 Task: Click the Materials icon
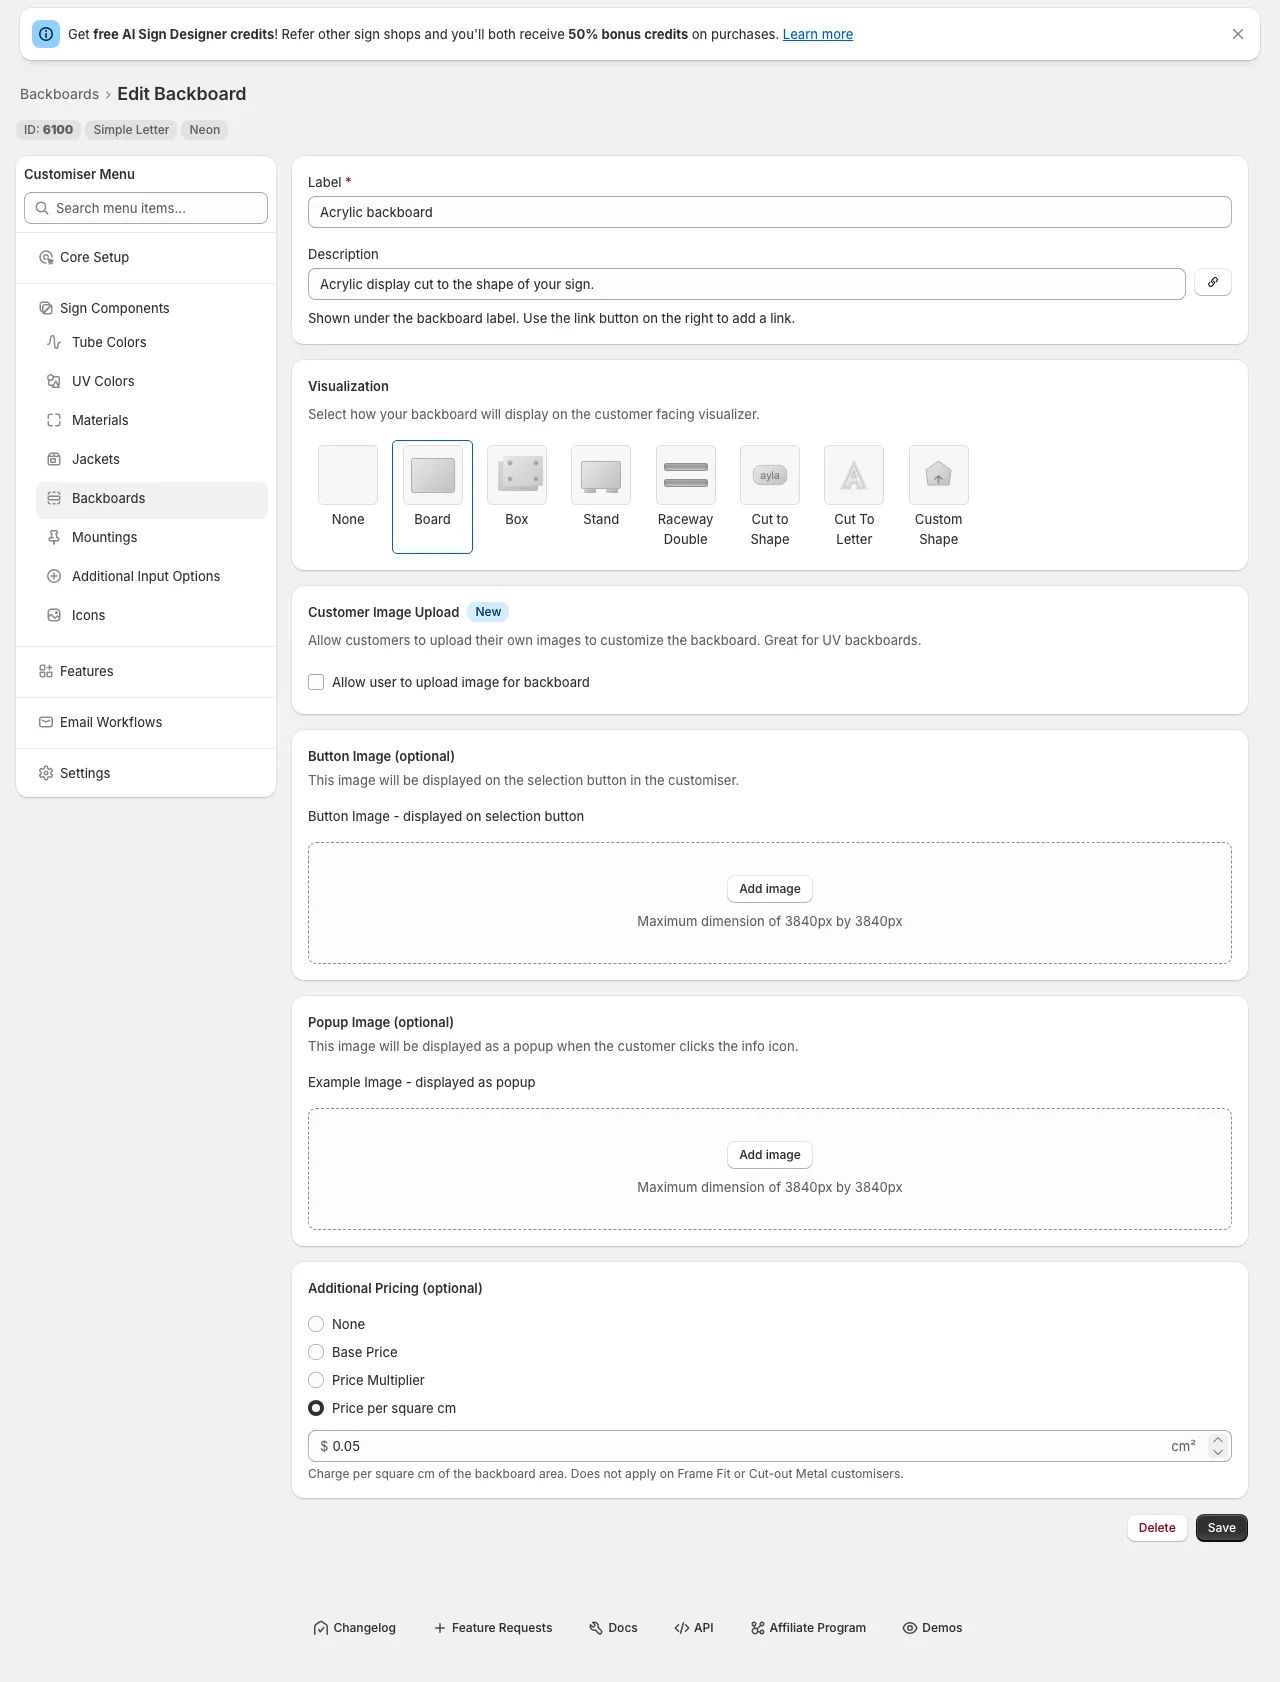(x=54, y=420)
